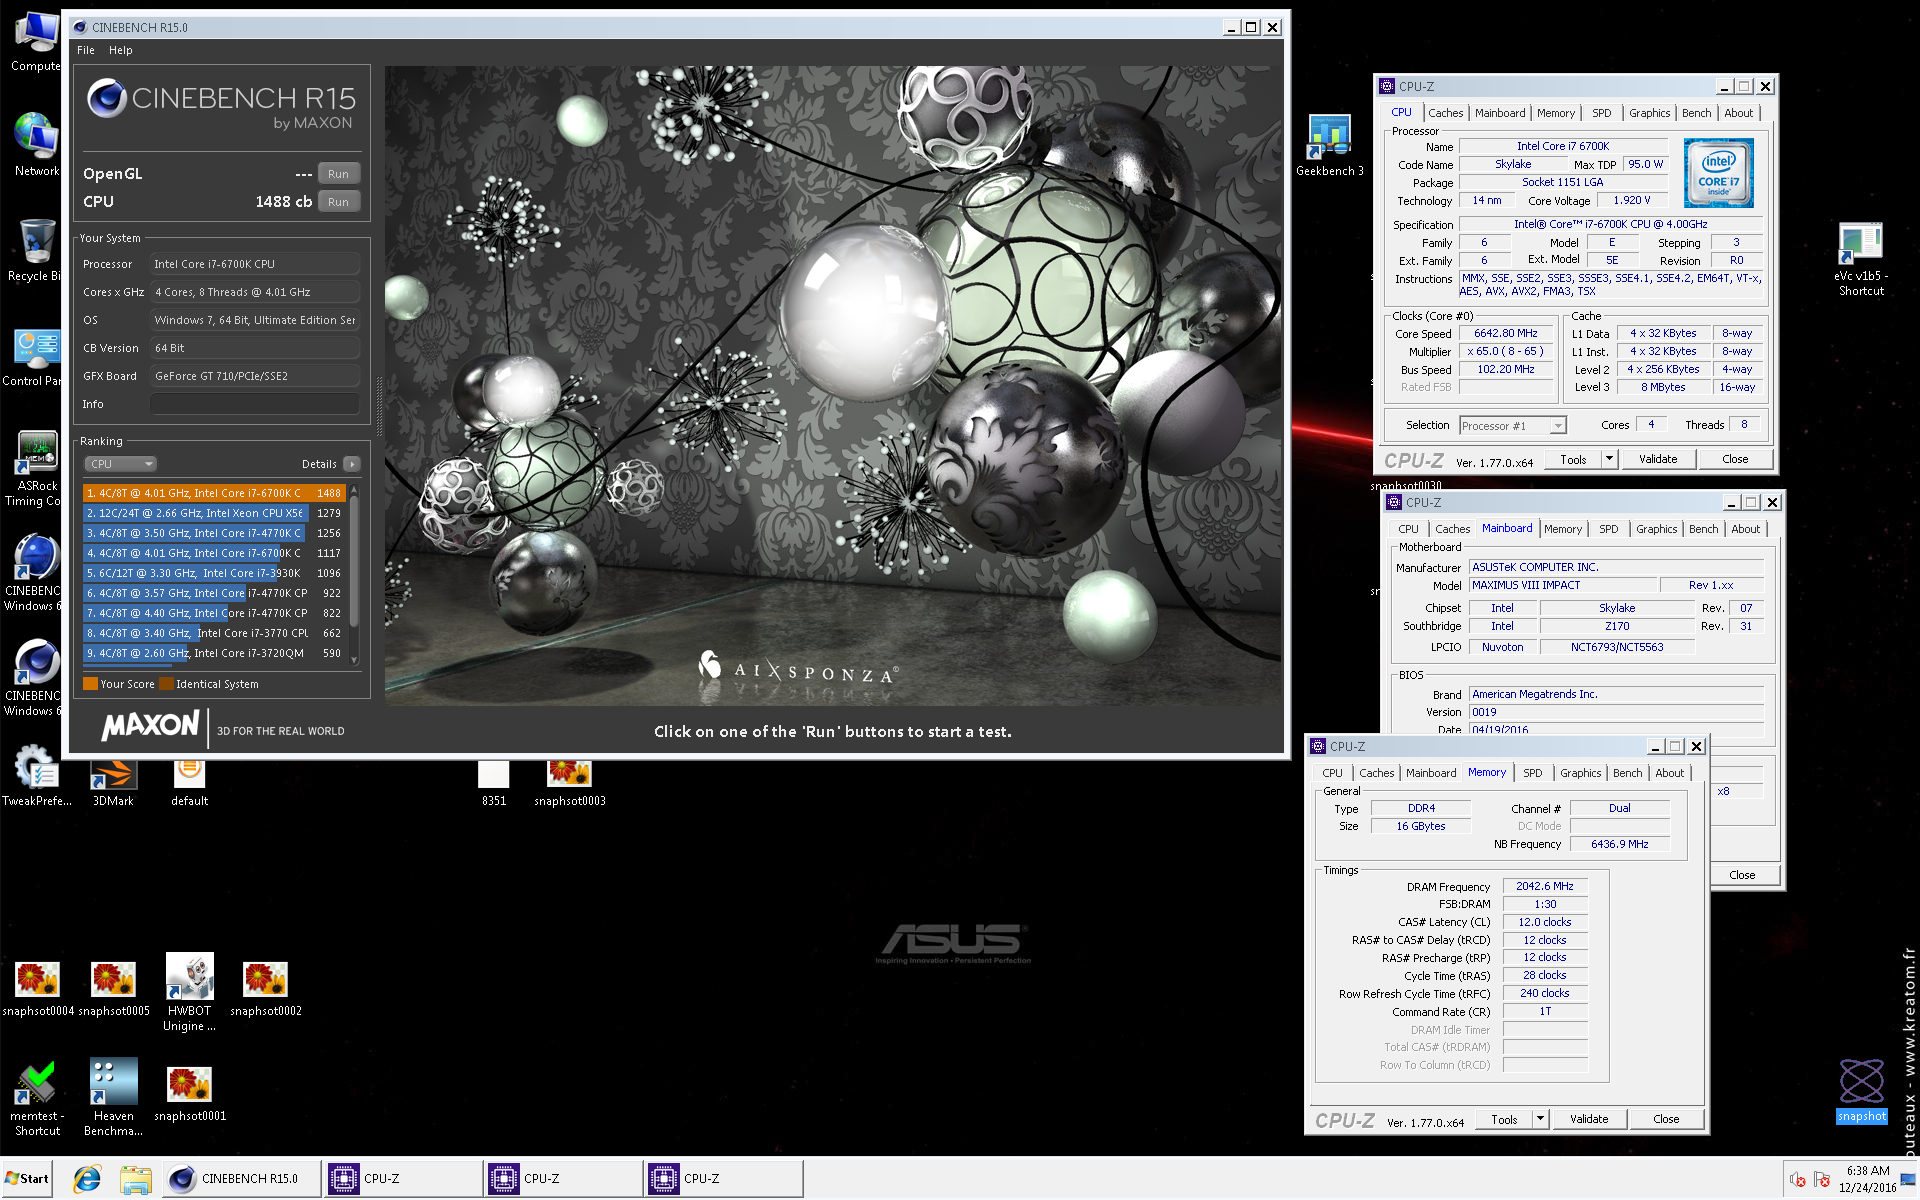Viewport: 1920px width, 1200px height.
Task: Open the Heaven Benchmark shortcut
Action: click(x=113, y=1098)
